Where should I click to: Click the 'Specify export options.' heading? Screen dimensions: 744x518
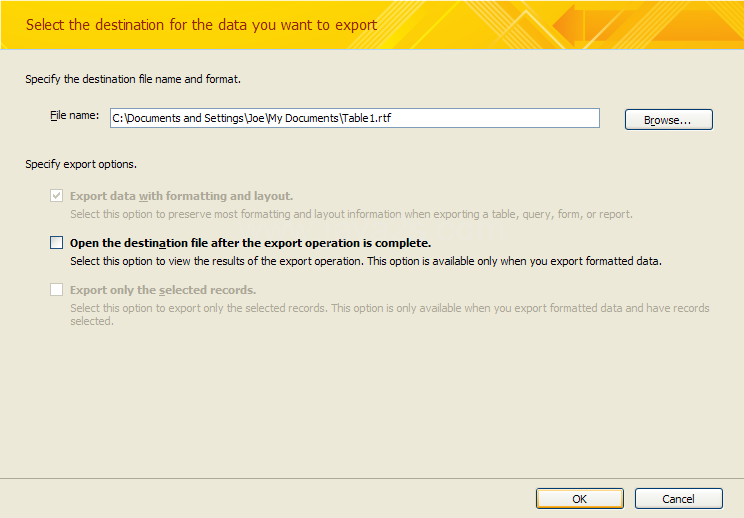coord(81,164)
